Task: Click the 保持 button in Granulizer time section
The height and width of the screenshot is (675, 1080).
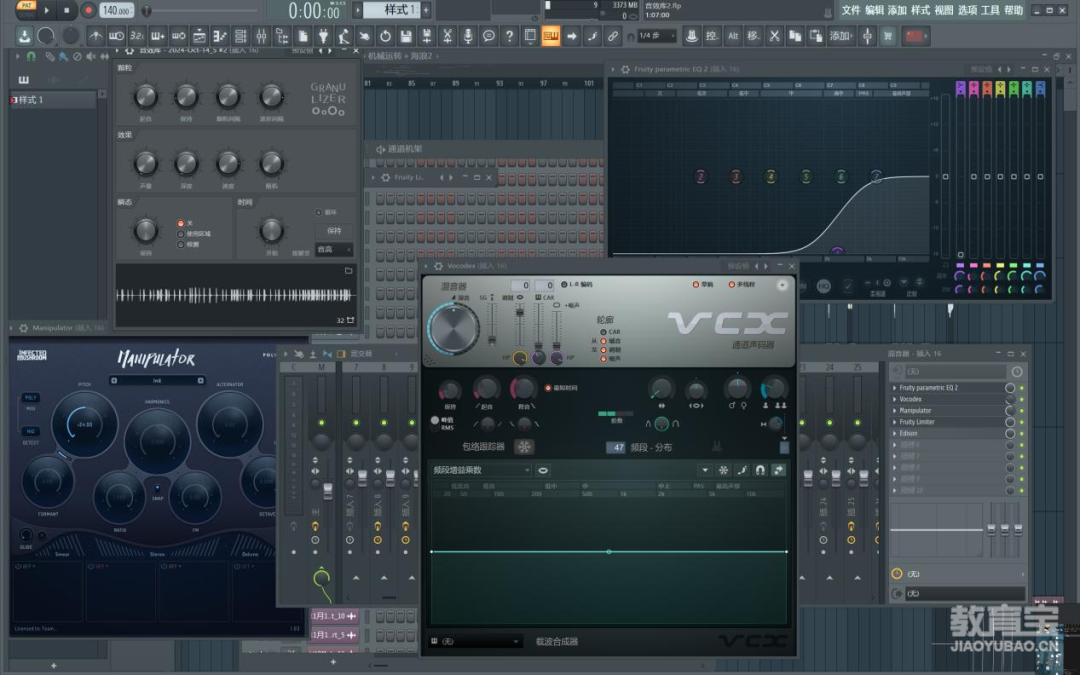Action: pyautogui.click(x=334, y=231)
